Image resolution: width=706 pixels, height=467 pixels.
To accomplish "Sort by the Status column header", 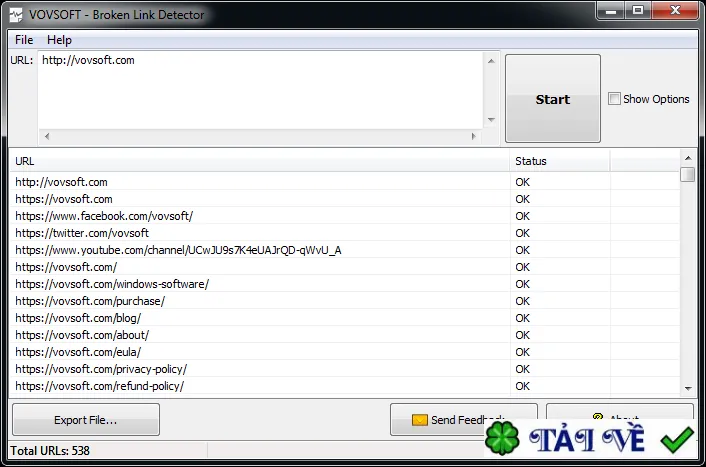I will (560, 161).
